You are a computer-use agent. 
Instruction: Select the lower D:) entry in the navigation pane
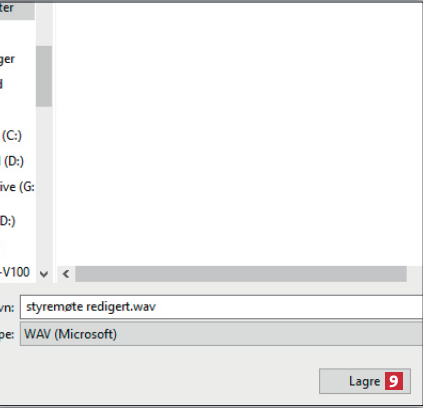point(8,221)
